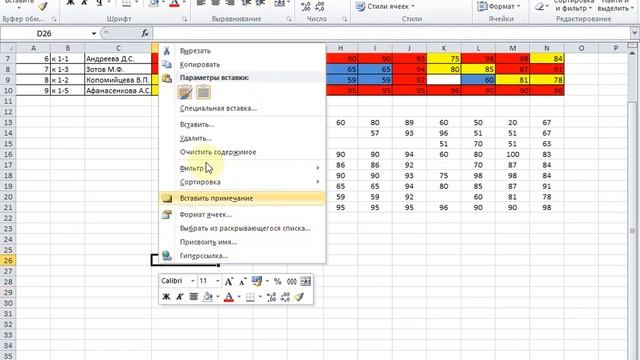This screenshot has width=640, height=360.
Task: Click the Select All corner of the sheet
Action: 8,48
